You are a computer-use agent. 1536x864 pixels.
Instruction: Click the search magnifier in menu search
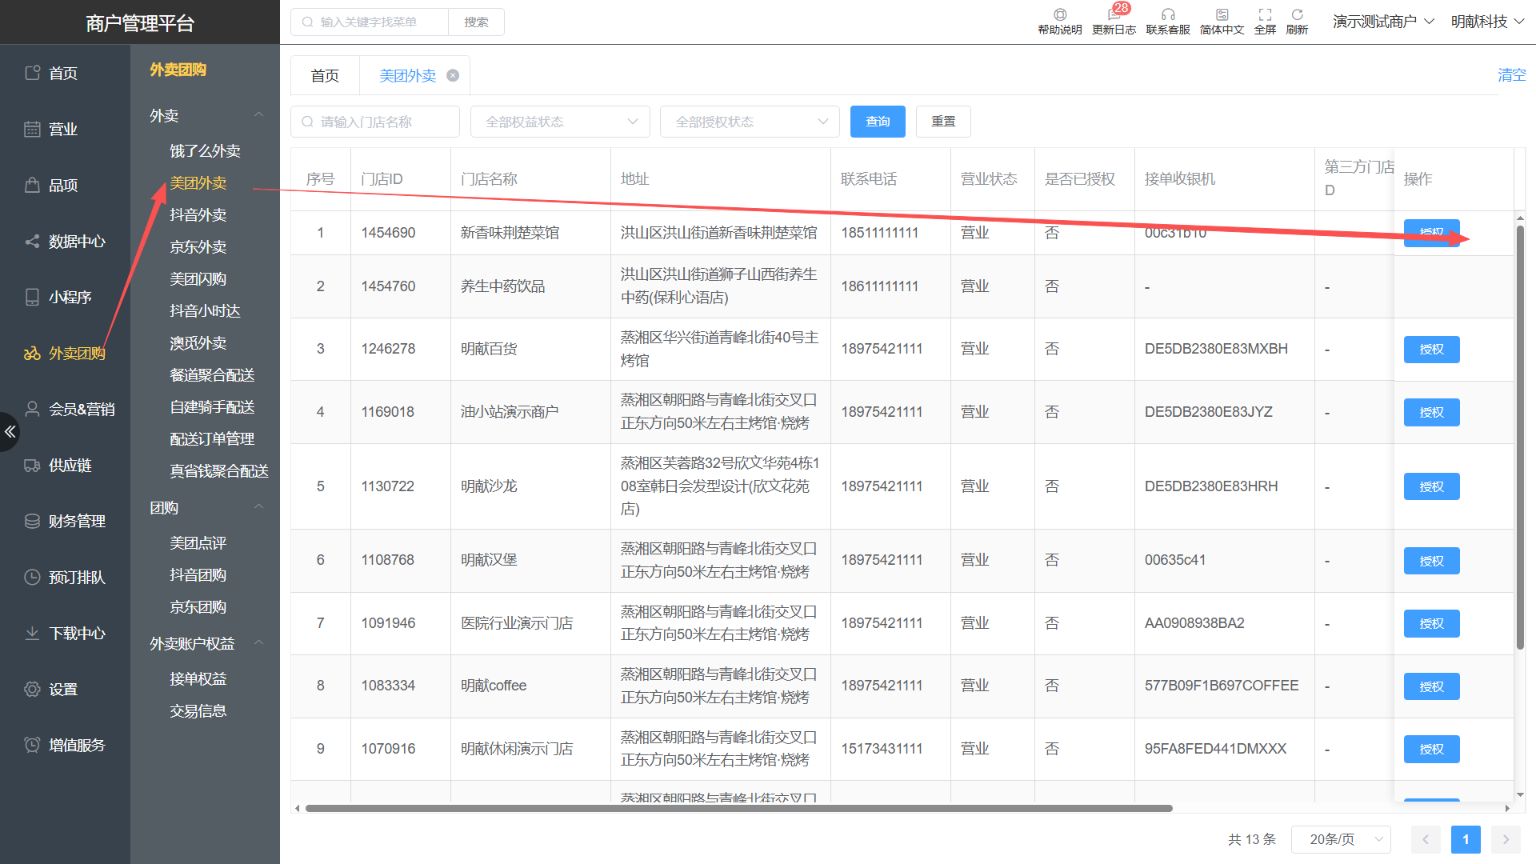click(308, 22)
